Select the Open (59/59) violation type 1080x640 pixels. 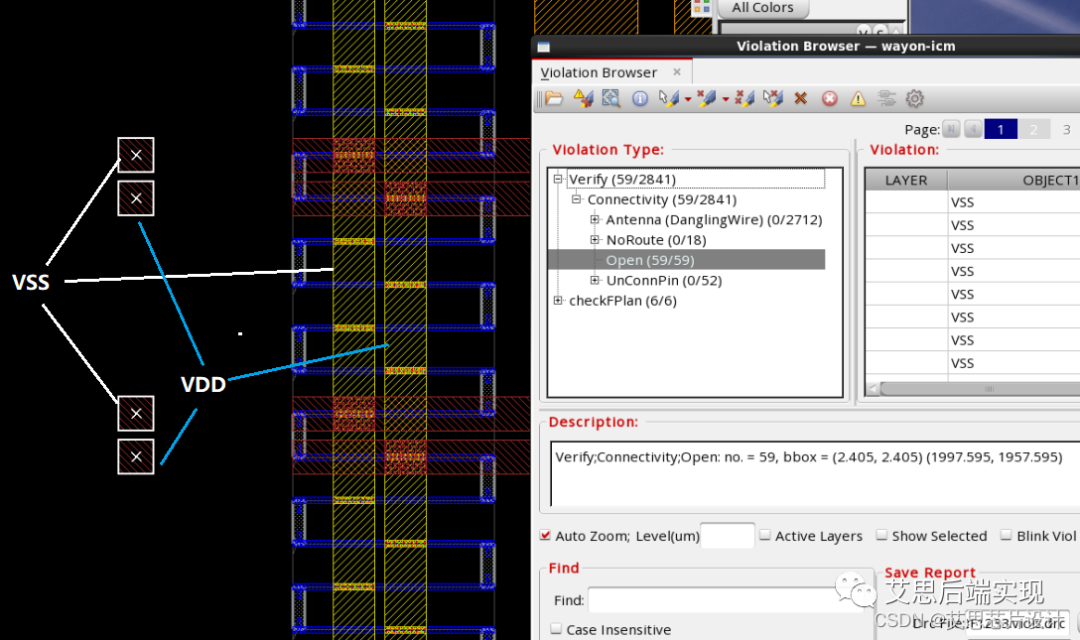(650, 260)
